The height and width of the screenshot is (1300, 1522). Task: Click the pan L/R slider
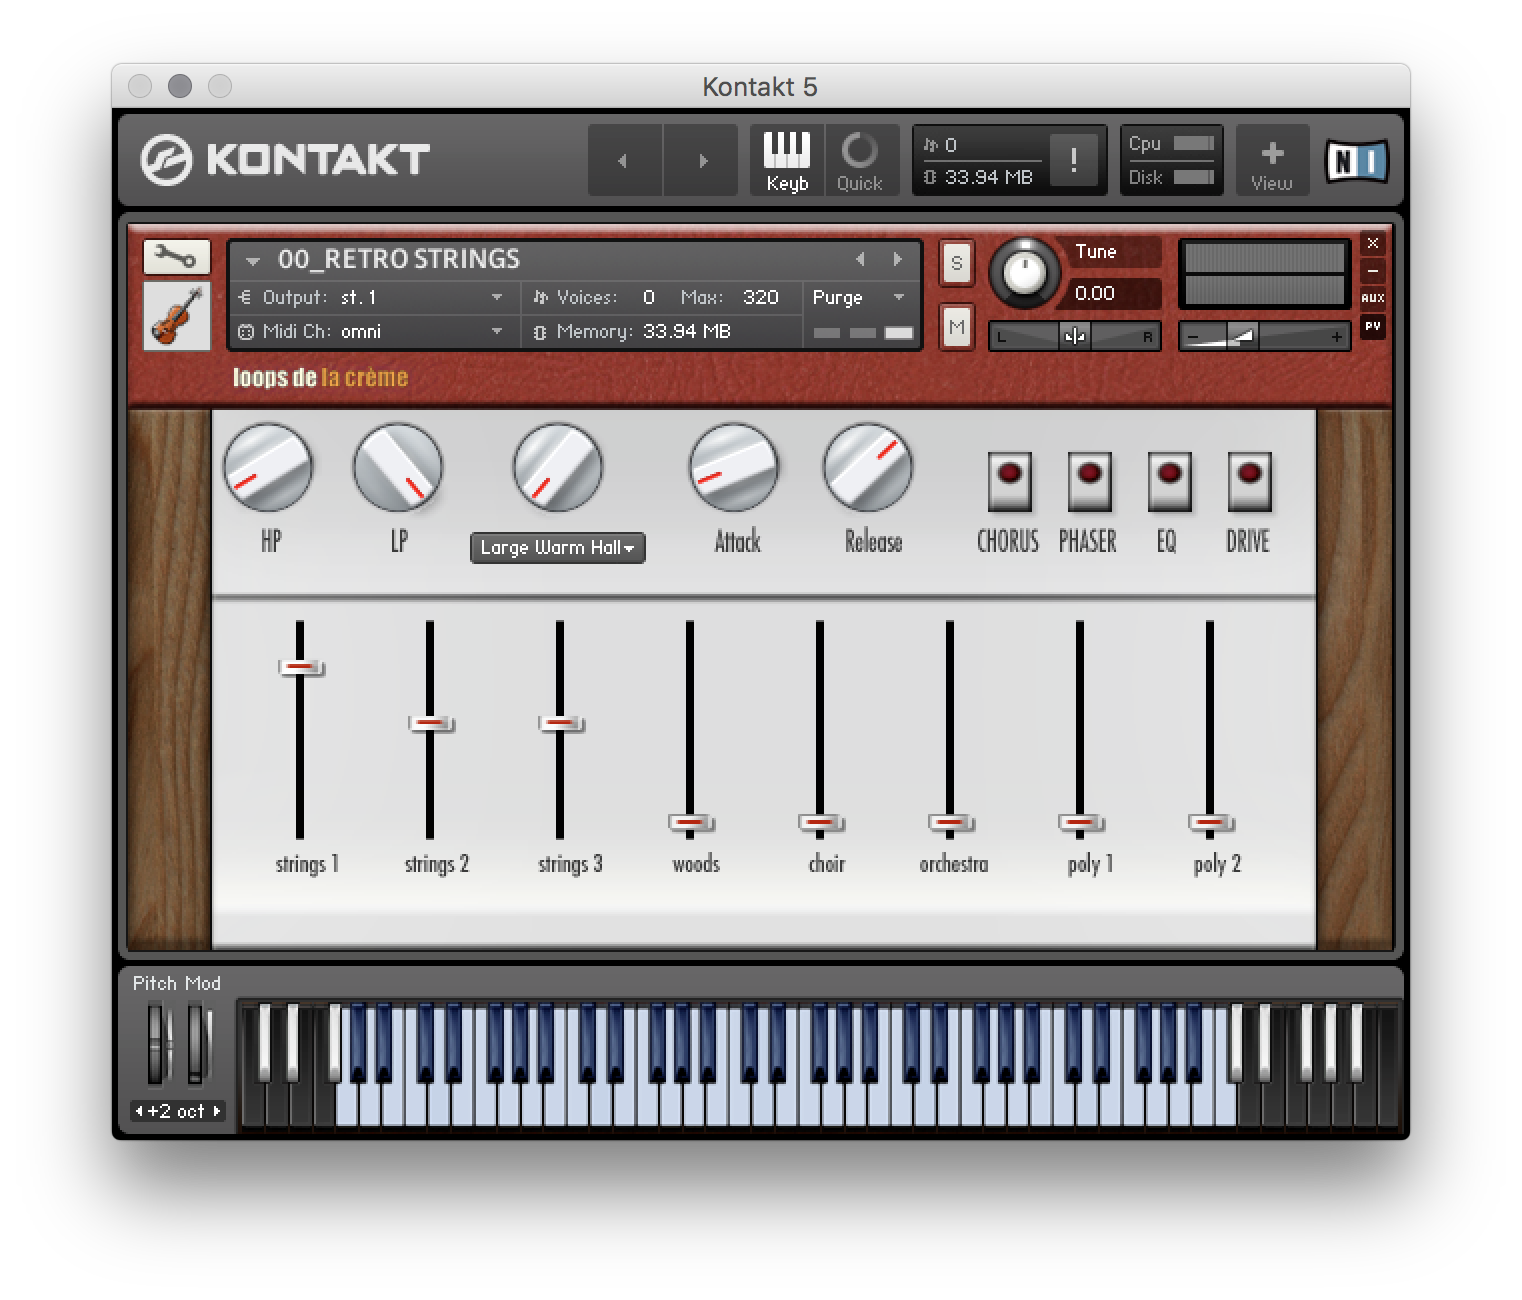pos(1075,337)
